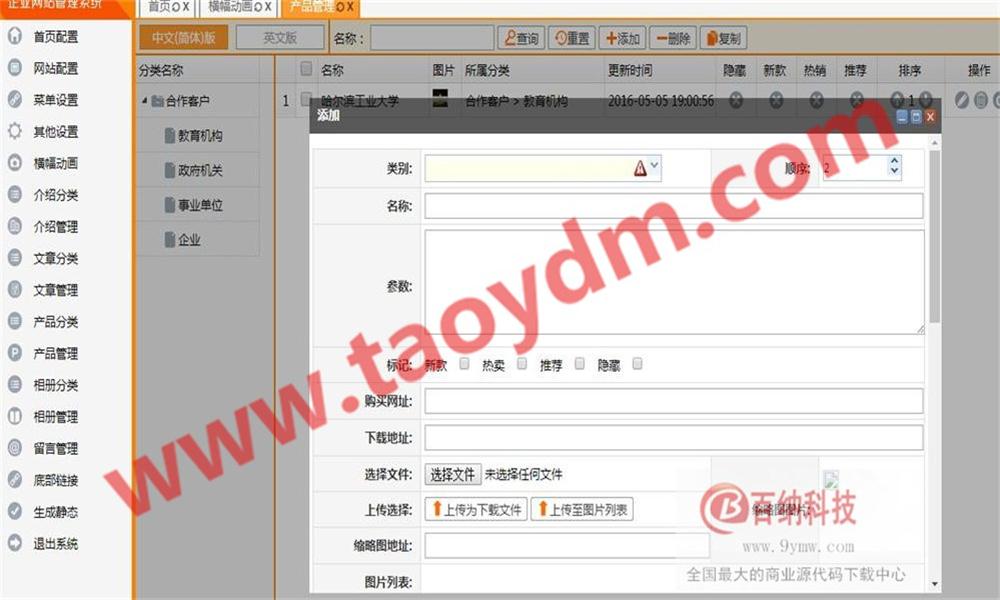Check the 推荐 flag checkbox in dialog
Image resolution: width=1000 pixels, height=600 pixels.
click(x=579, y=363)
